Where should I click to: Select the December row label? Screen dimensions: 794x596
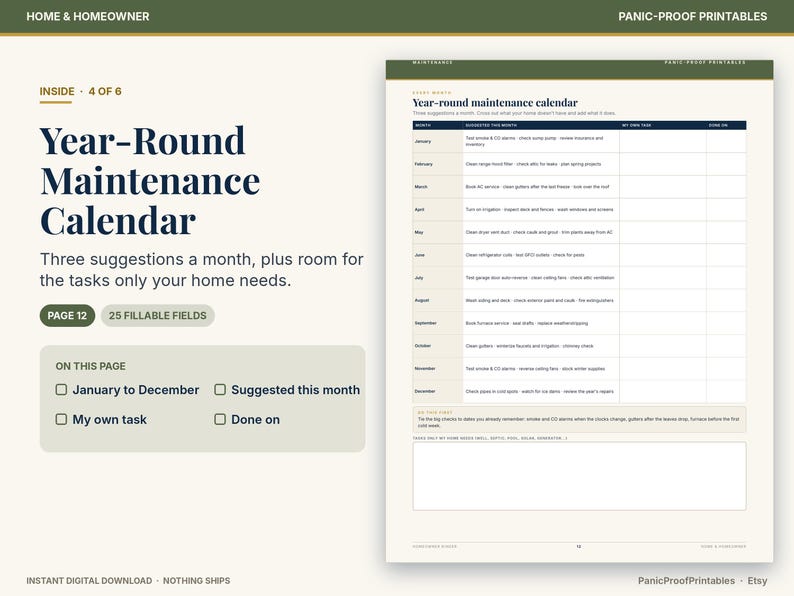pos(425,391)
